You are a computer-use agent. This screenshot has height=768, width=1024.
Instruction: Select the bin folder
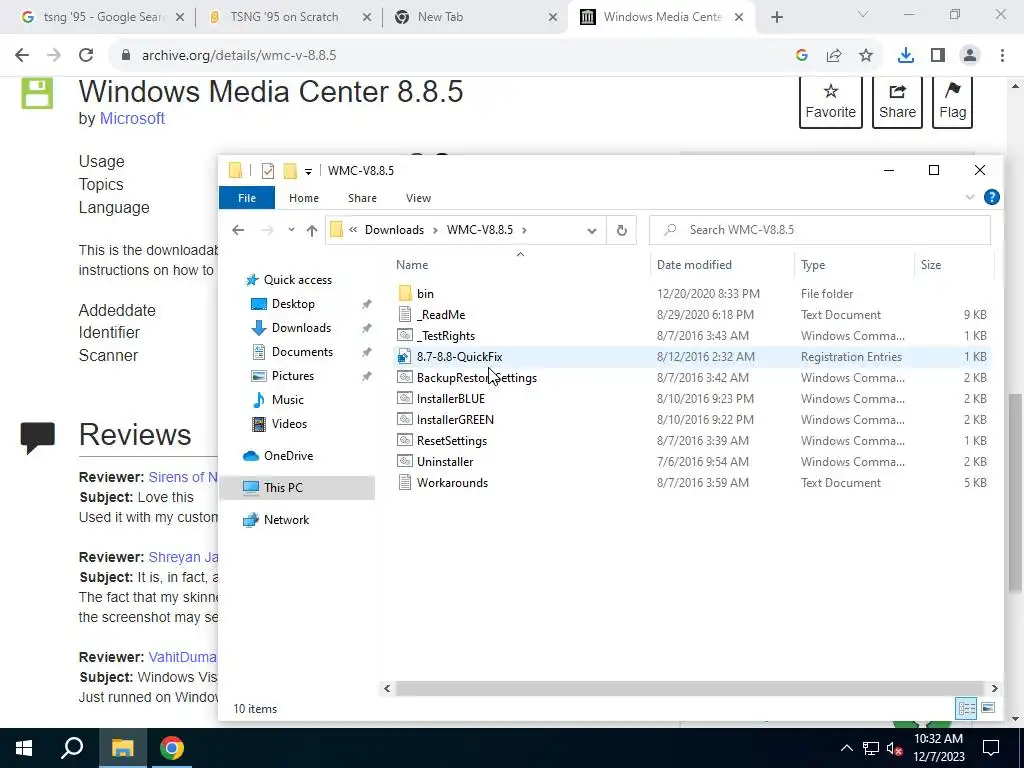click(425, 294)
